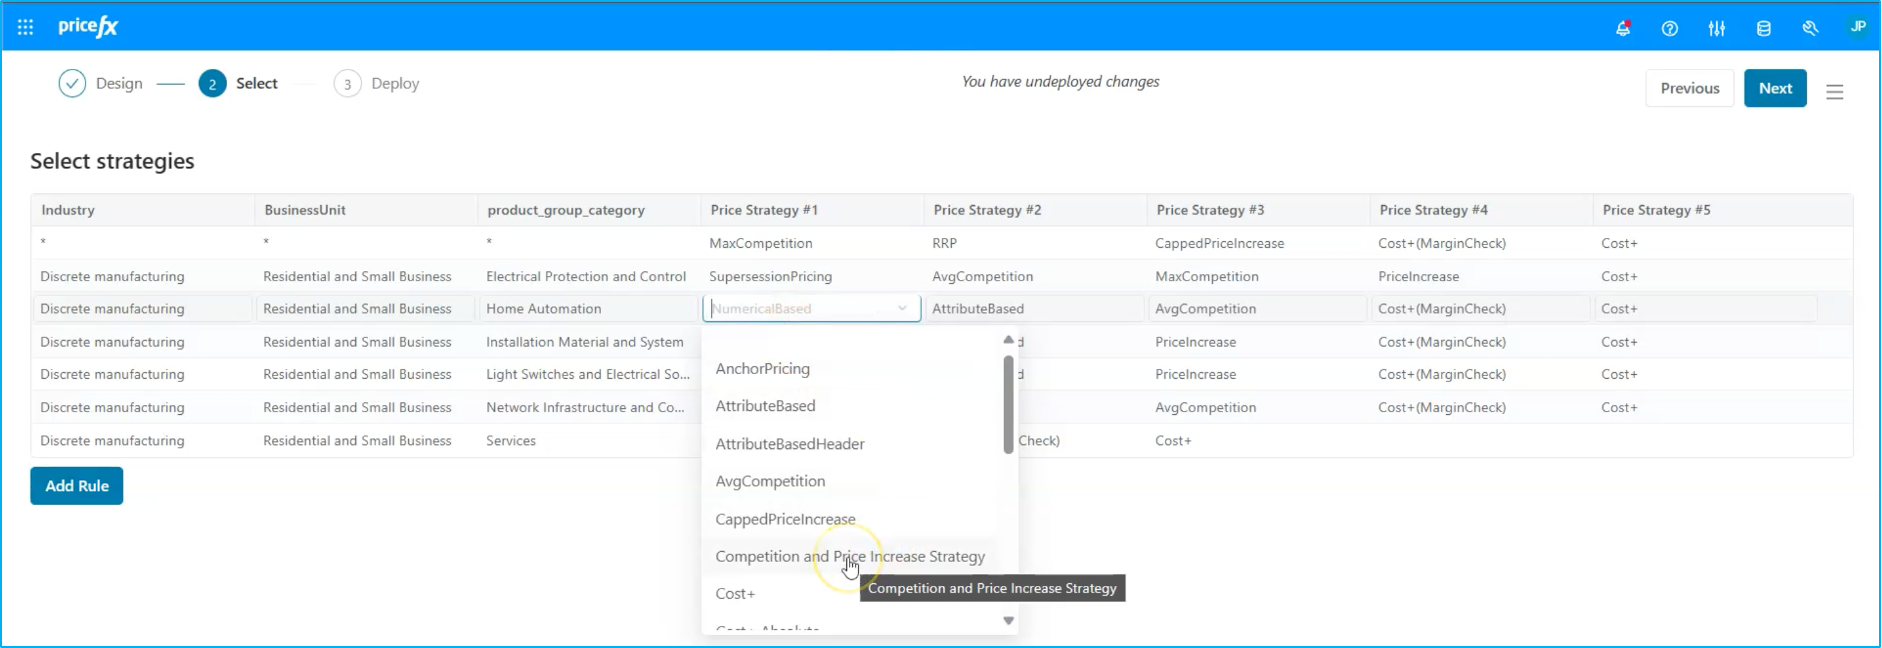
Task: Collapse the NumericalBased dropdown chevron
Action: coord(902,309)
